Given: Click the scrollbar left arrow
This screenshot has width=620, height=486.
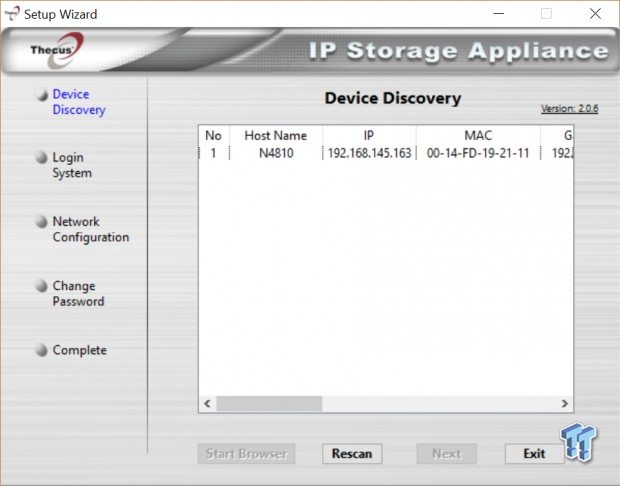Looking at the screenshot, I should (x=207, y=404).
